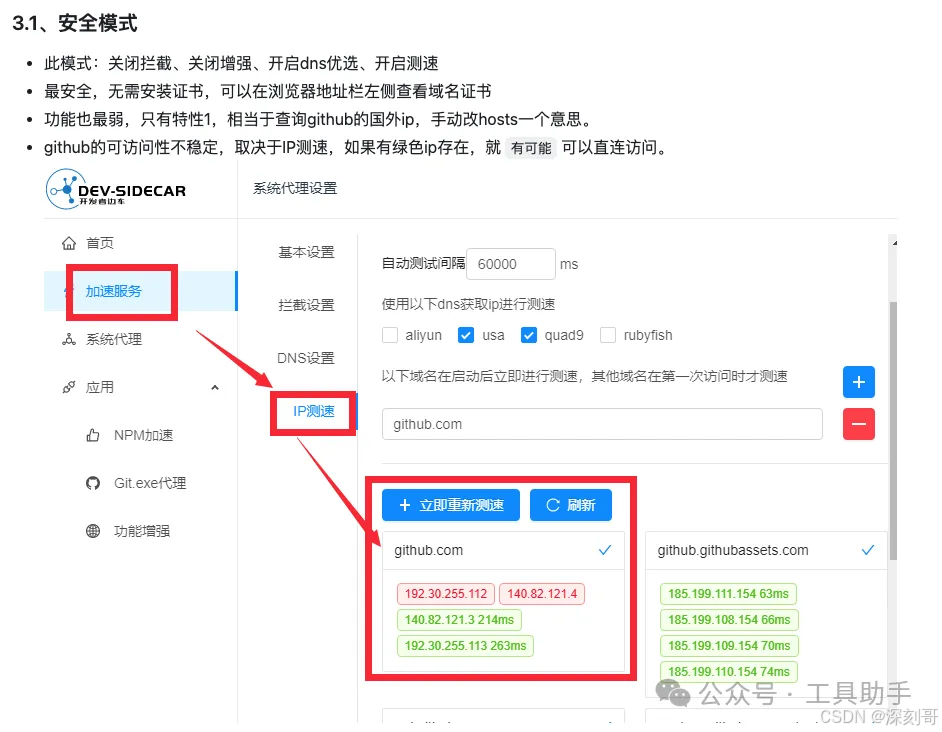
Task: Click the 应用 rocket icon
Action: click(x=69, y=388)
